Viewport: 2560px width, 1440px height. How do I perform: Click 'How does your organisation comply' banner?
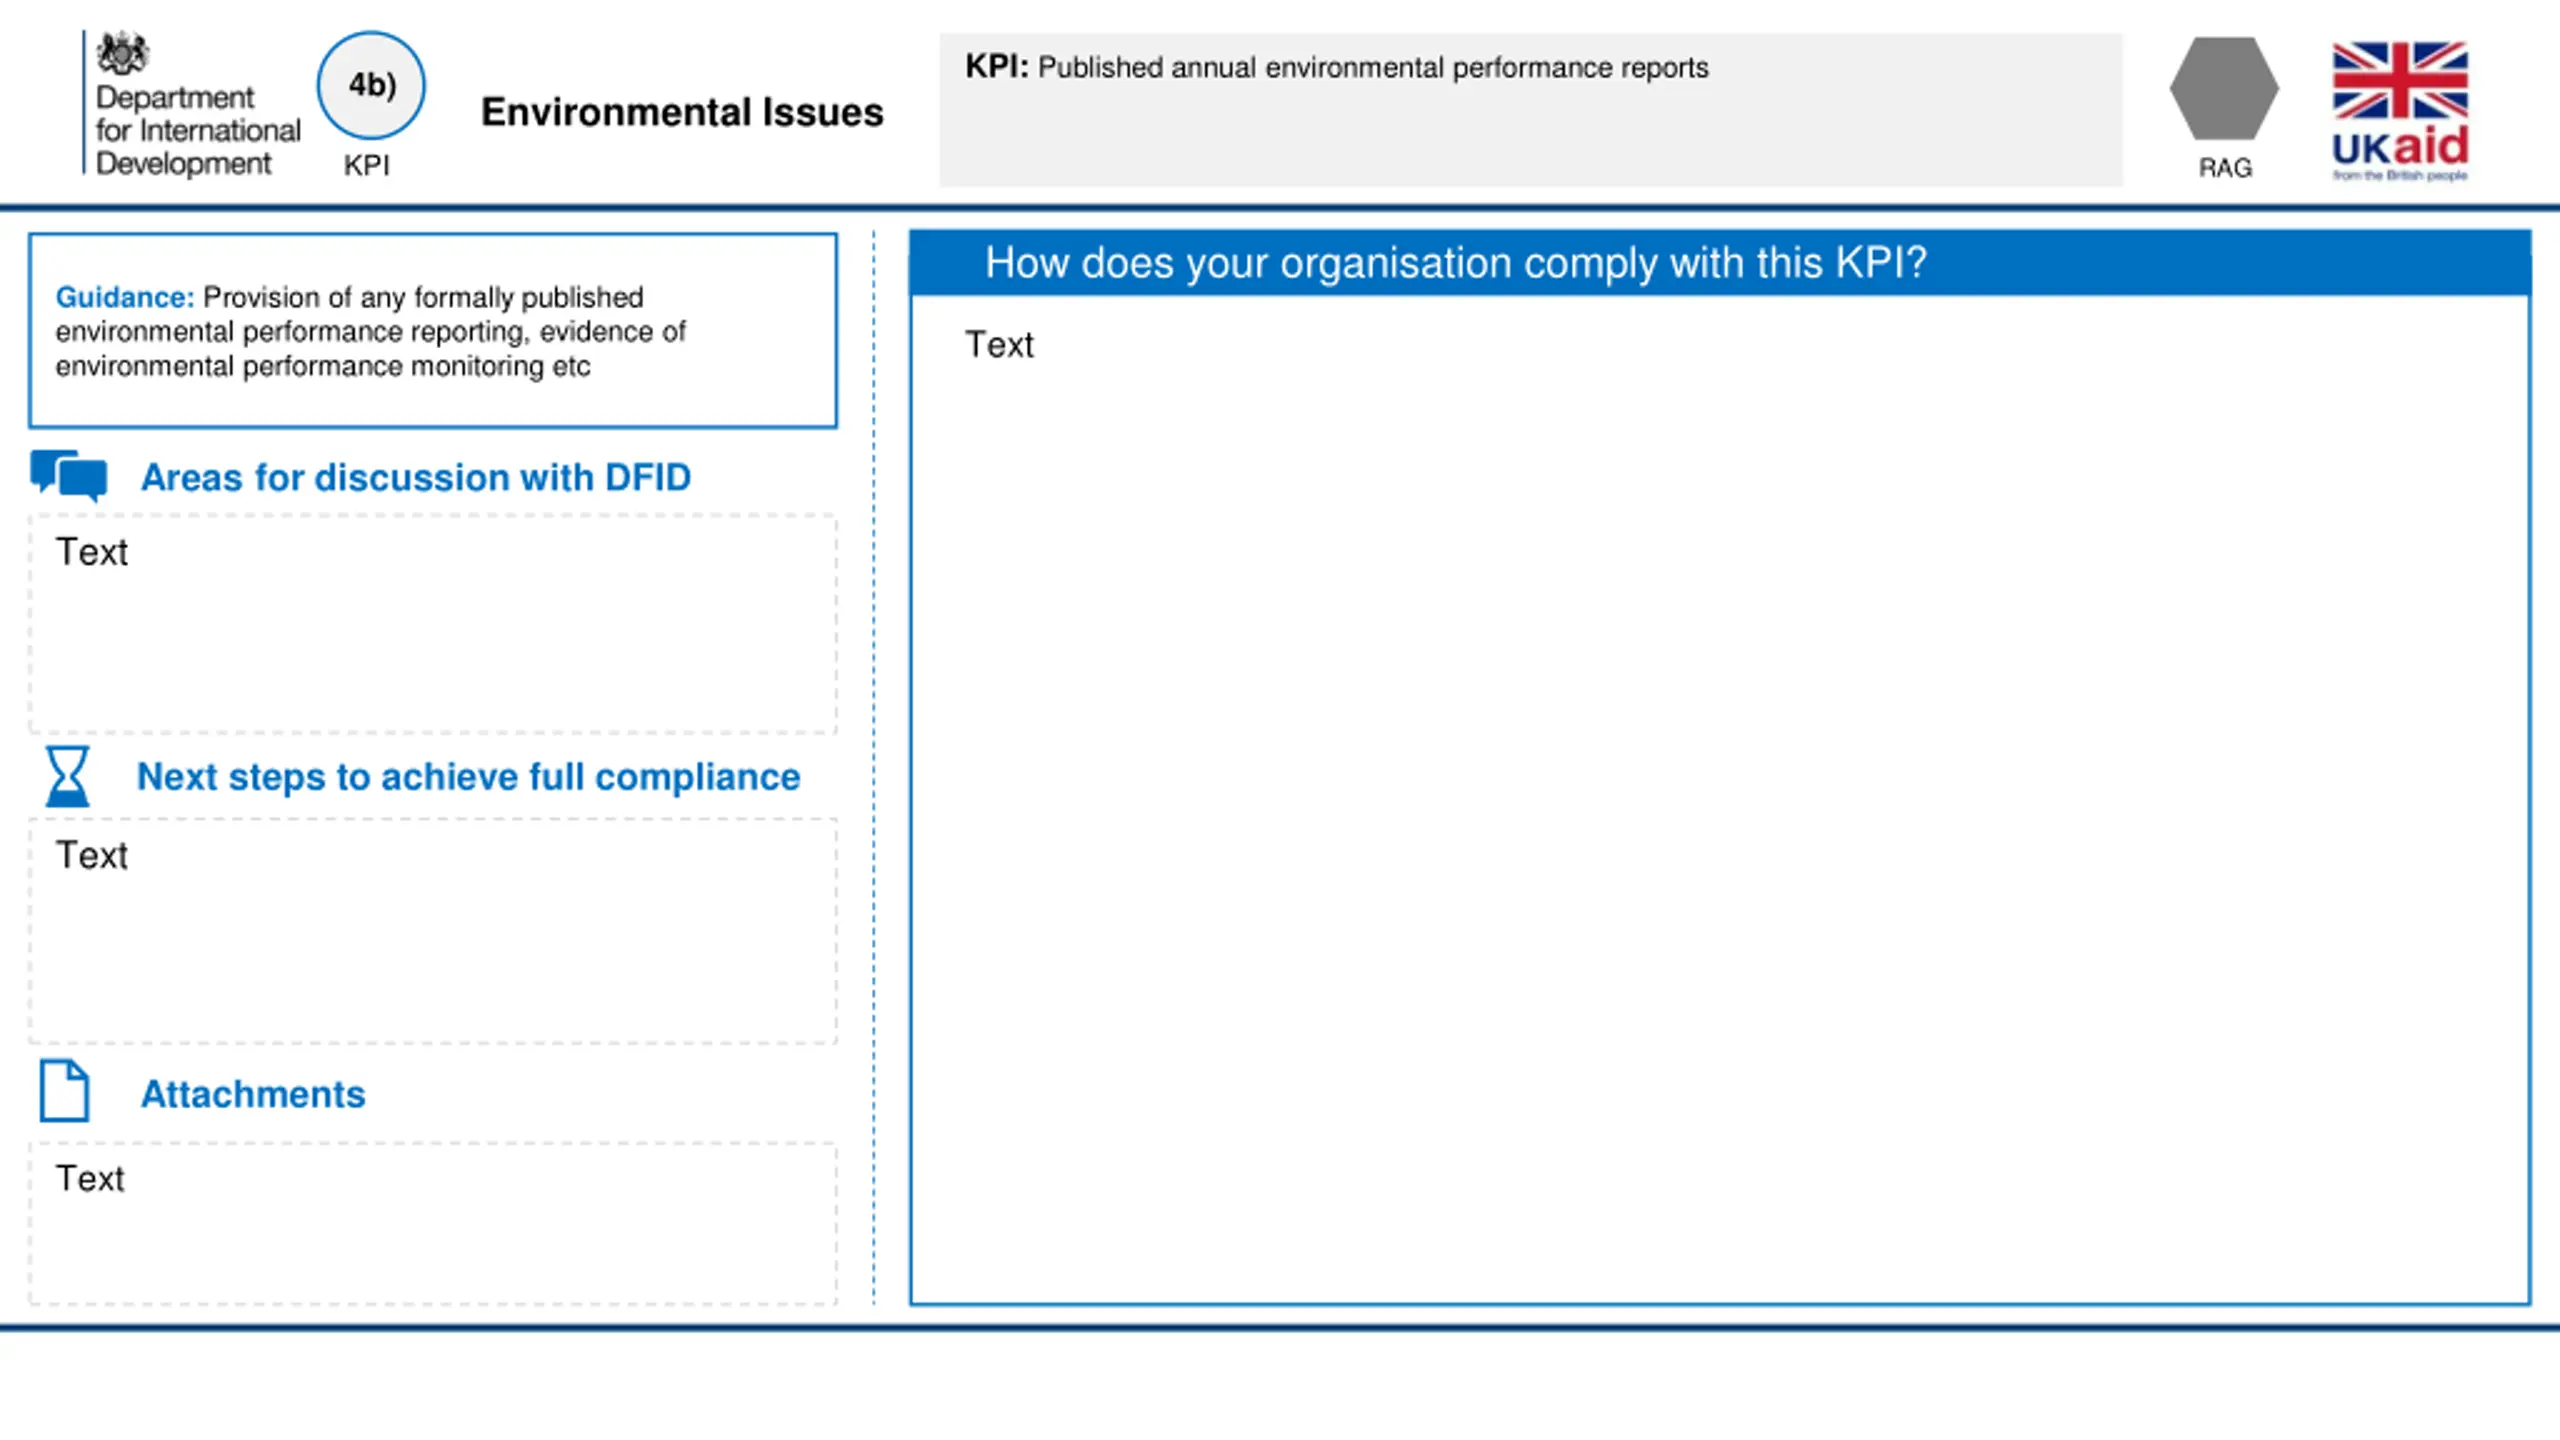pyautogui.click(x=1720, y=263)
